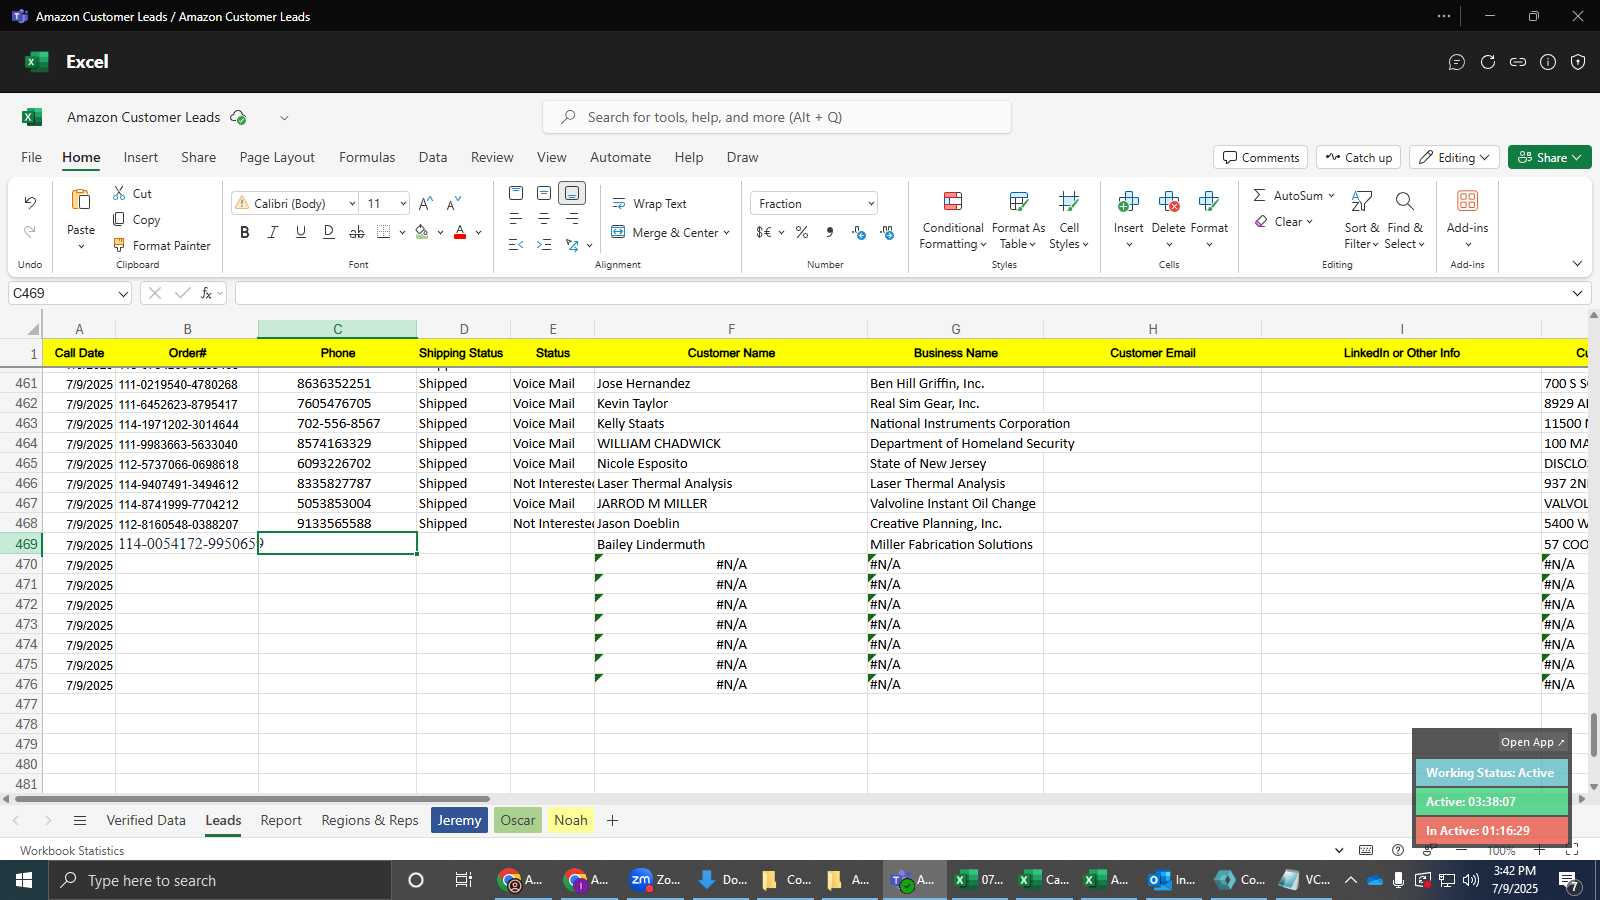
Task: Open Find & Select
Action: tap(1405, 220)
